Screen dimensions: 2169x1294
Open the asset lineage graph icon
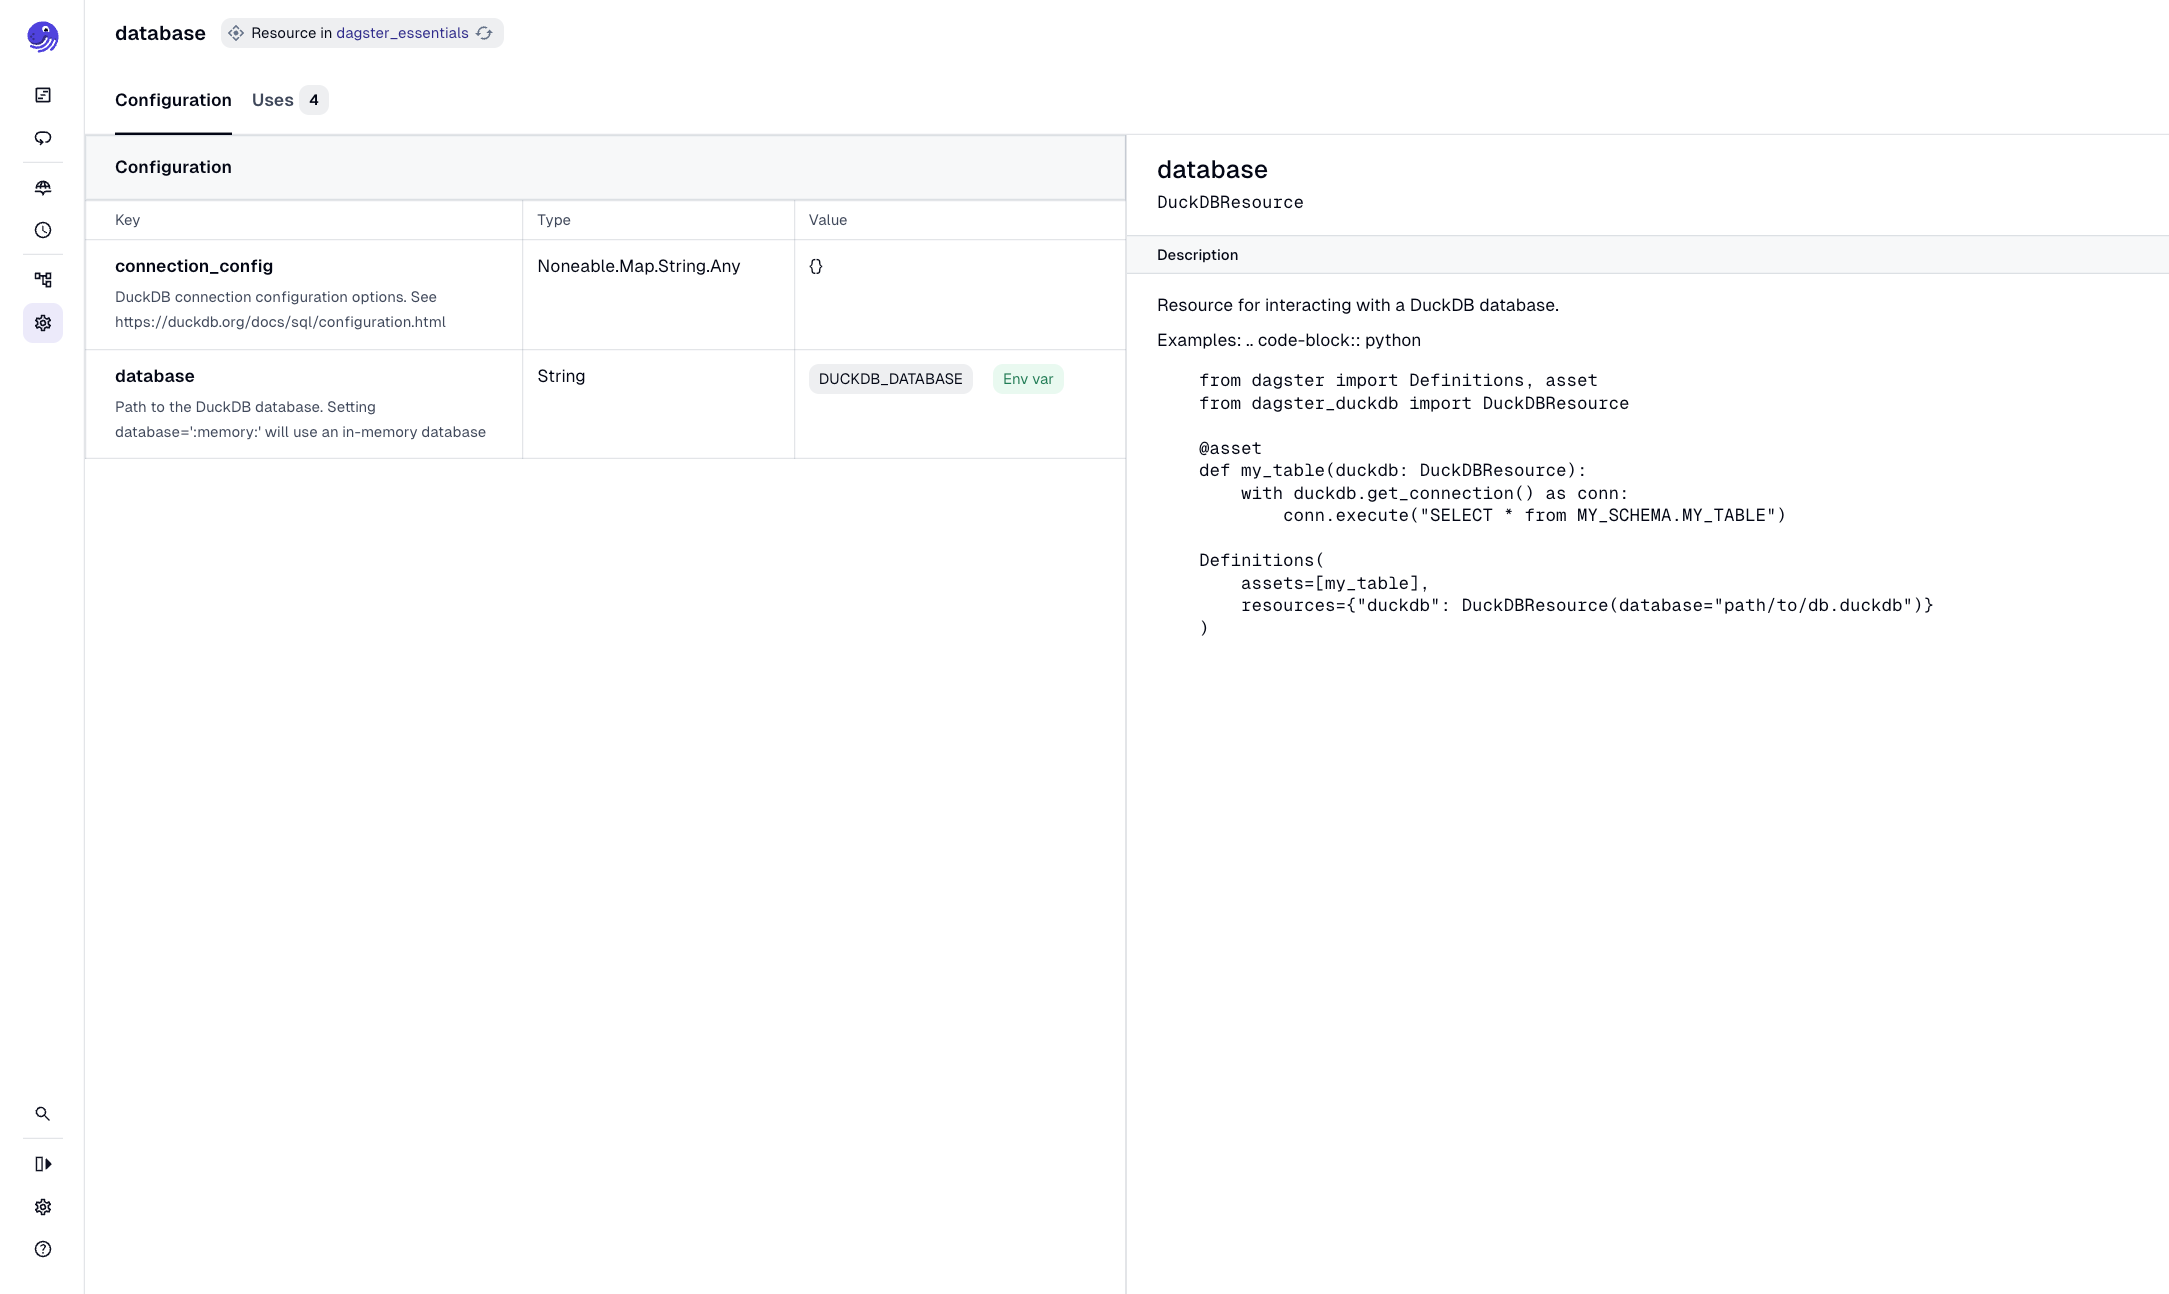[43, 279]
